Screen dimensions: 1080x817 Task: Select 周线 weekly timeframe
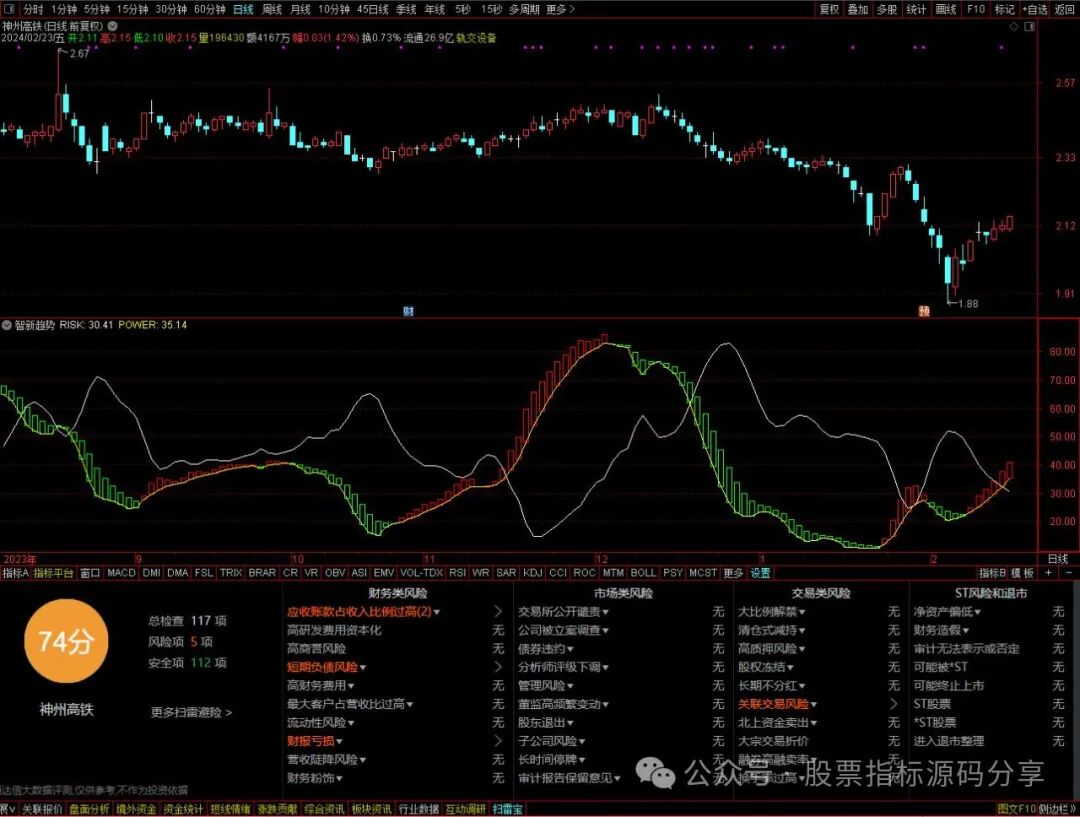pyautogui.click(x=272, y=9)
